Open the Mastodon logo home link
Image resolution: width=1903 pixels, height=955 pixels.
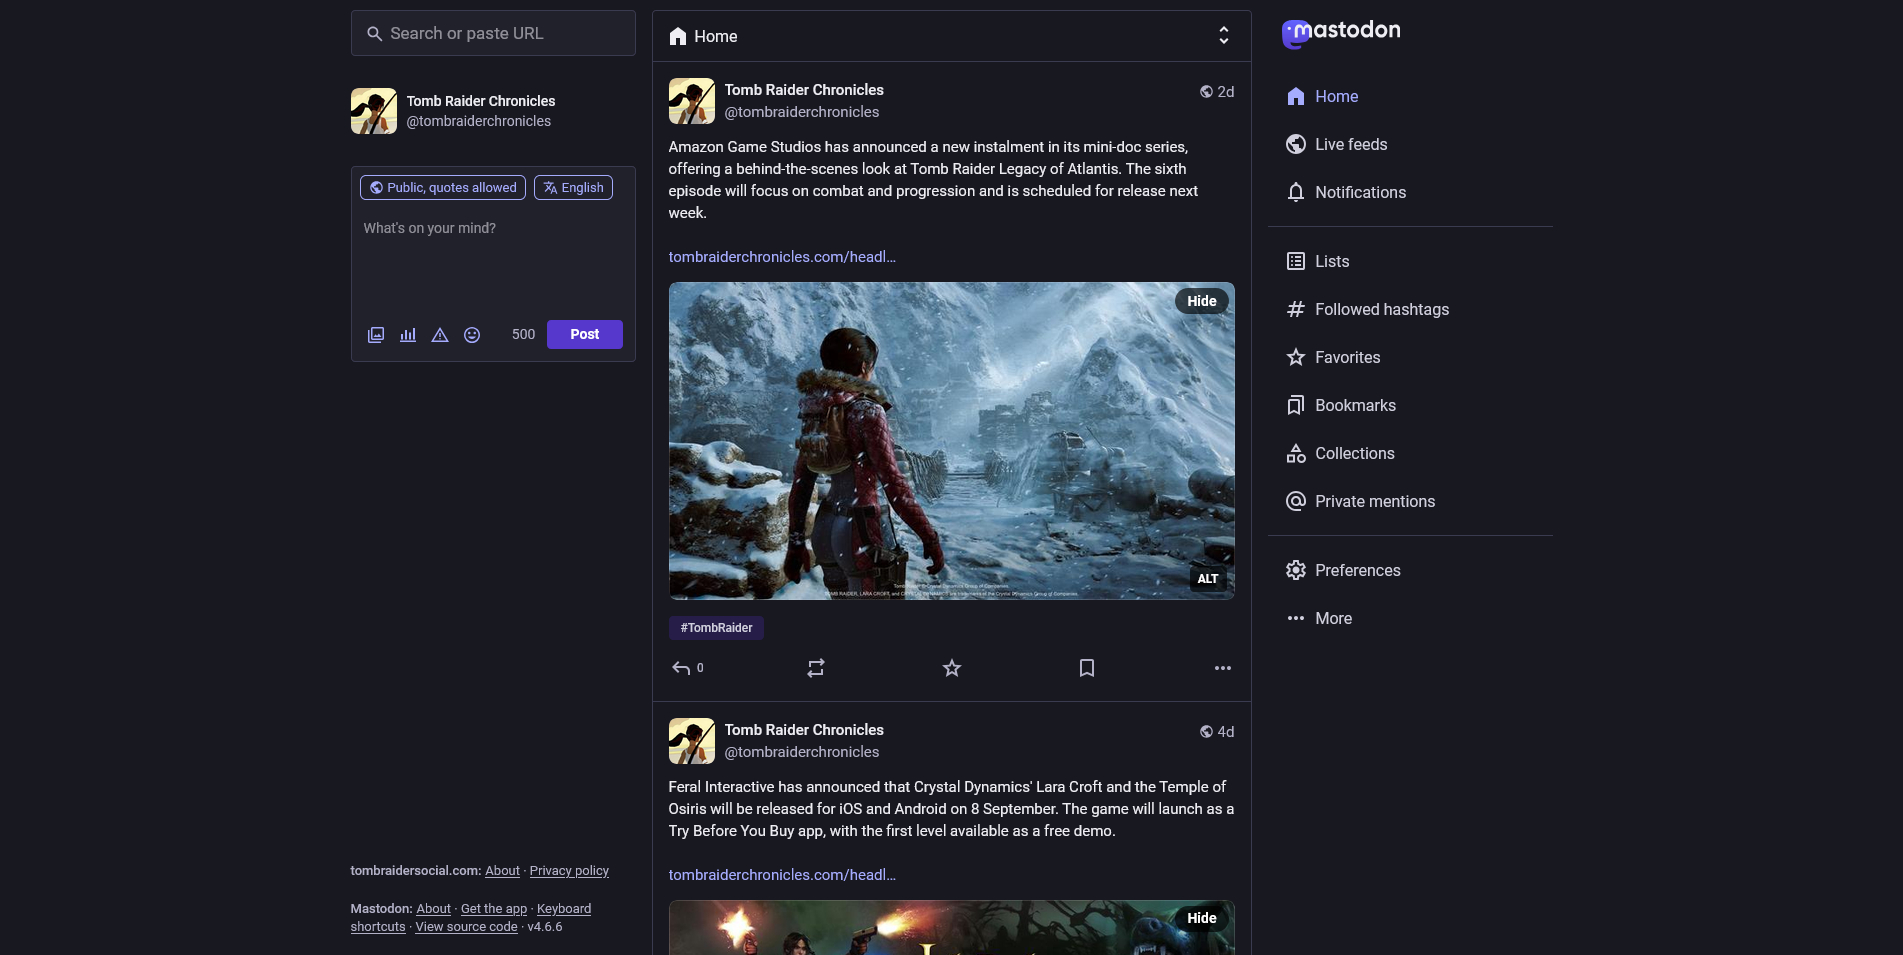(1341, 33)
